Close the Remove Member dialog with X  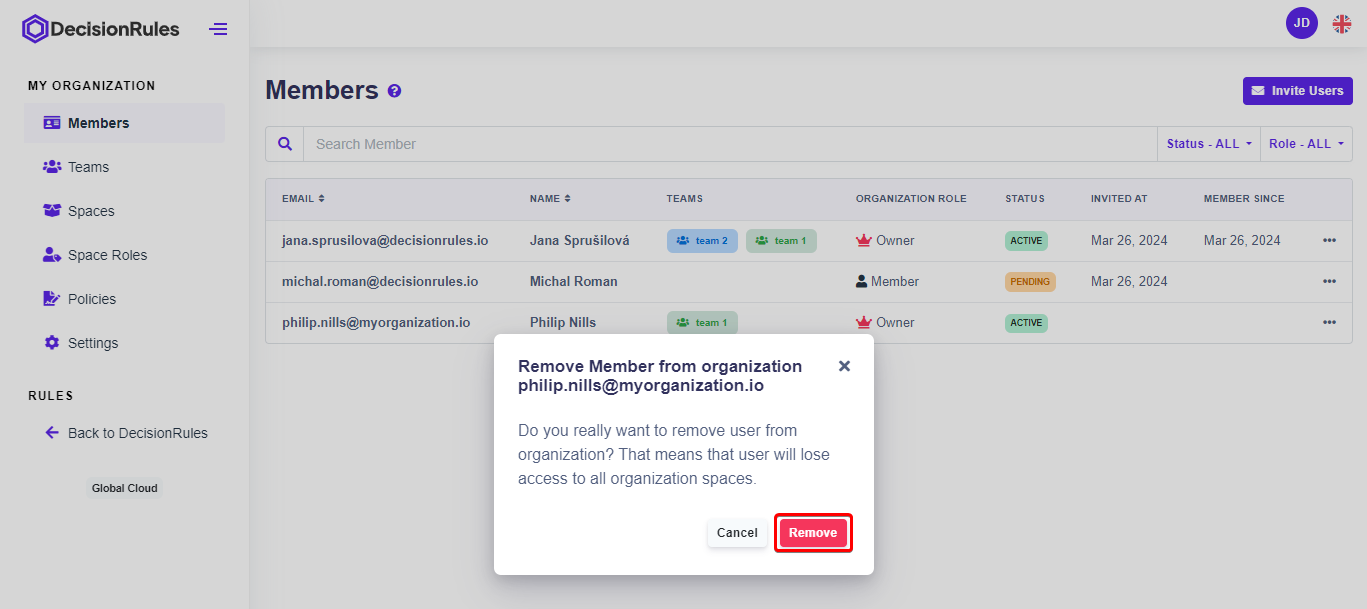coord(844,366)
